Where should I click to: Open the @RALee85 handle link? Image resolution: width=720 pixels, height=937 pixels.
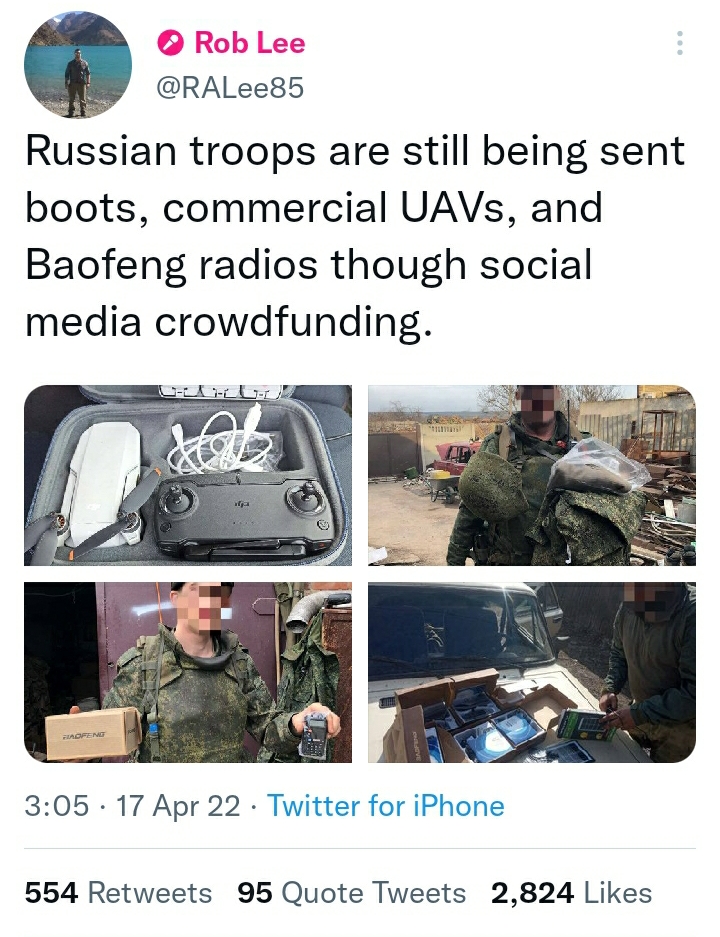[x=230, y=88]
